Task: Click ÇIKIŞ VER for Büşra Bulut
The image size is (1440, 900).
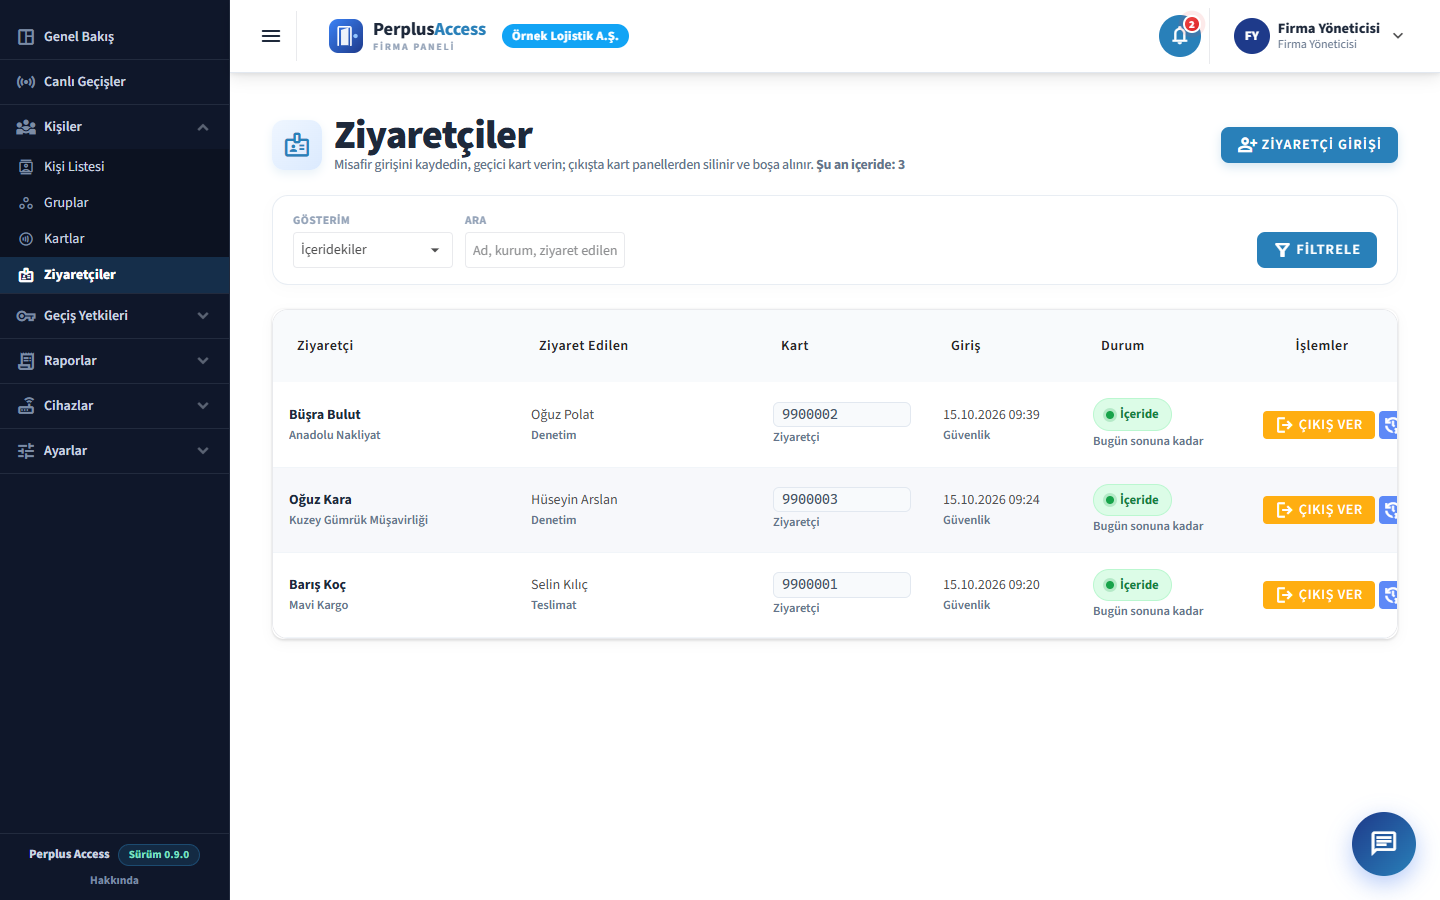Action: [1319, 425]
